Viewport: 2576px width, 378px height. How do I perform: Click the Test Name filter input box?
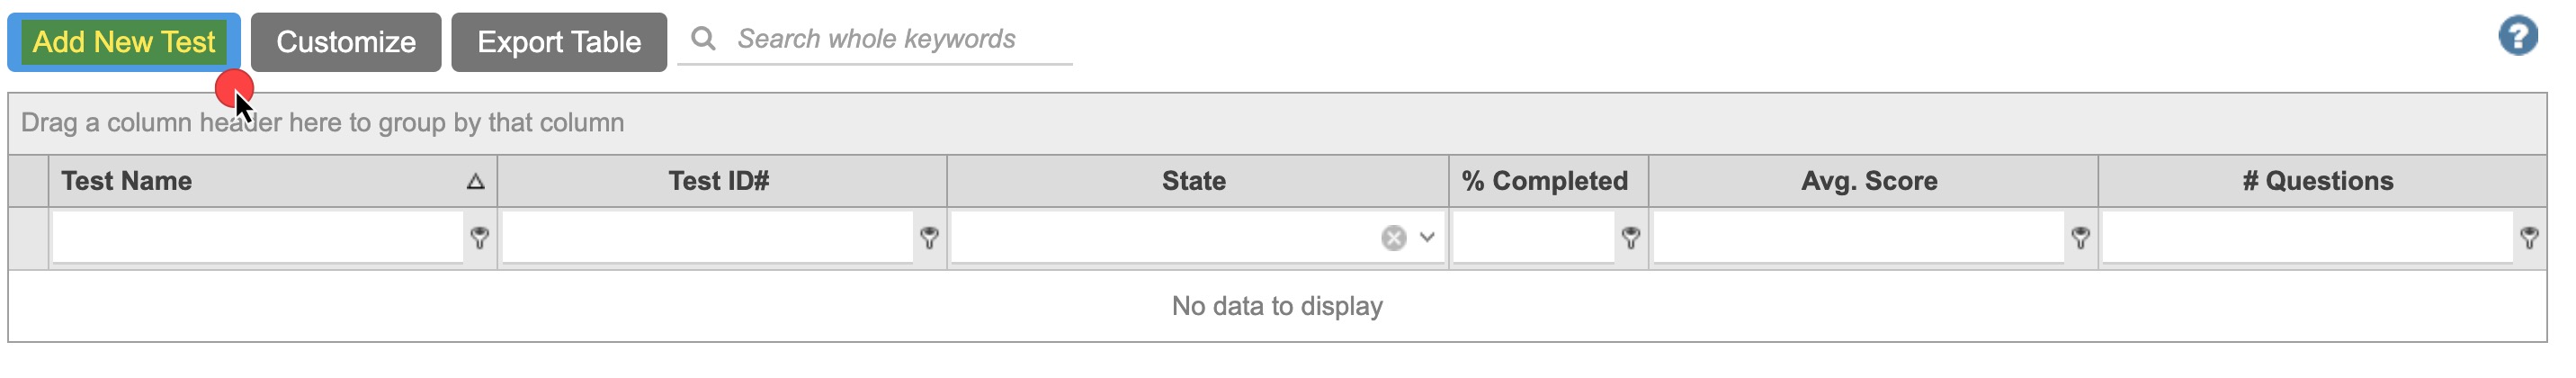258,238
